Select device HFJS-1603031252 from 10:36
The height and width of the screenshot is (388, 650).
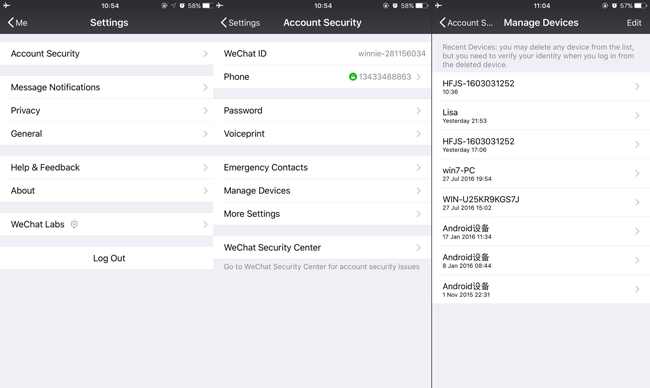click(541, 87)
